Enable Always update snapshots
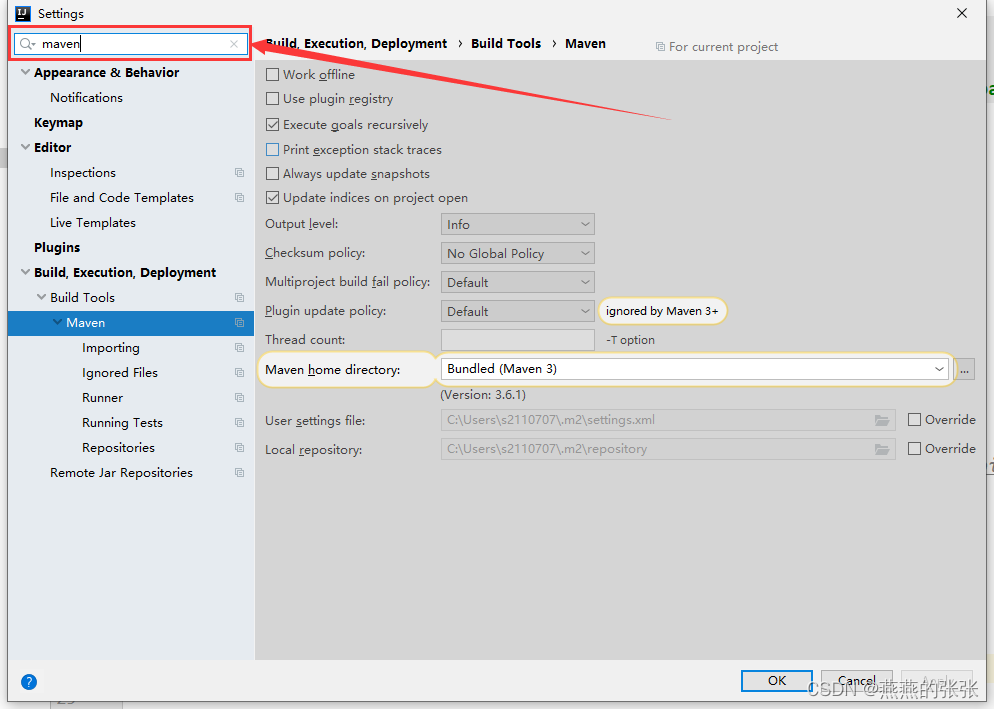Screen dimensions: 994x709 [x=273, y=174]
